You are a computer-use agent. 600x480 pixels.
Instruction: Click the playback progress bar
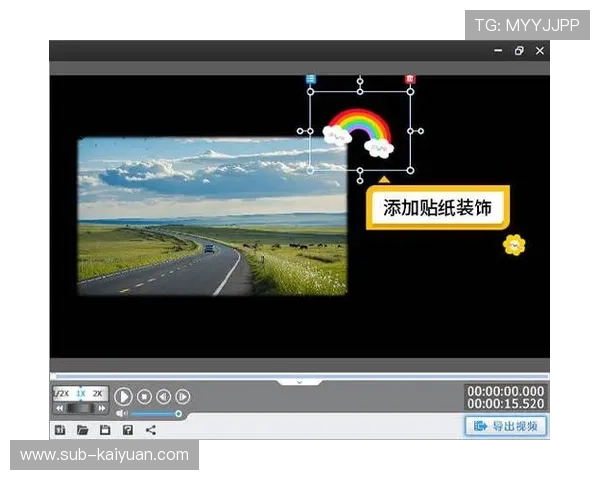tap(300, 376)
